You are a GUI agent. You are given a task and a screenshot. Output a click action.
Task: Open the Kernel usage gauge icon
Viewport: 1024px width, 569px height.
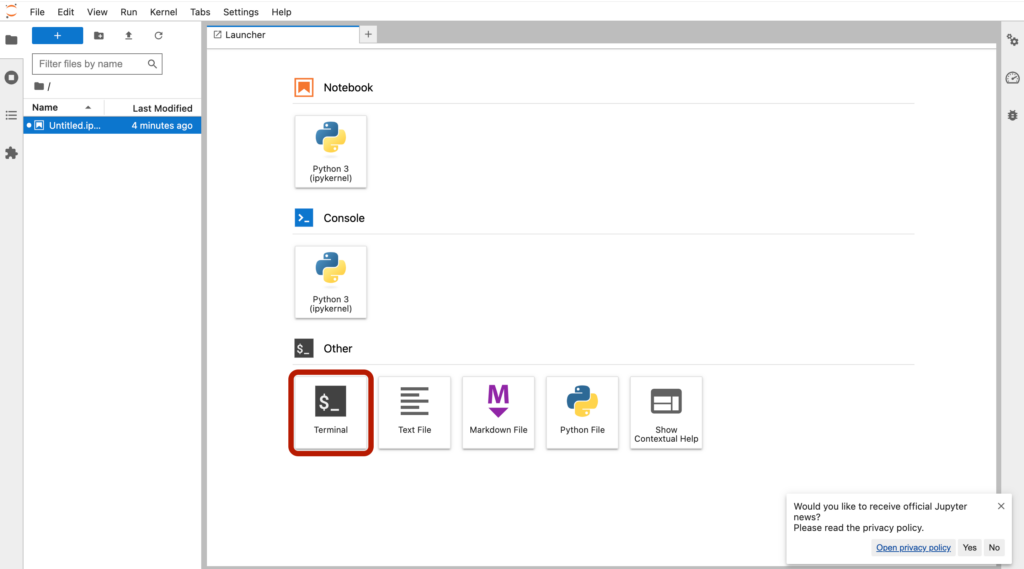click(x=1012, y=78)
